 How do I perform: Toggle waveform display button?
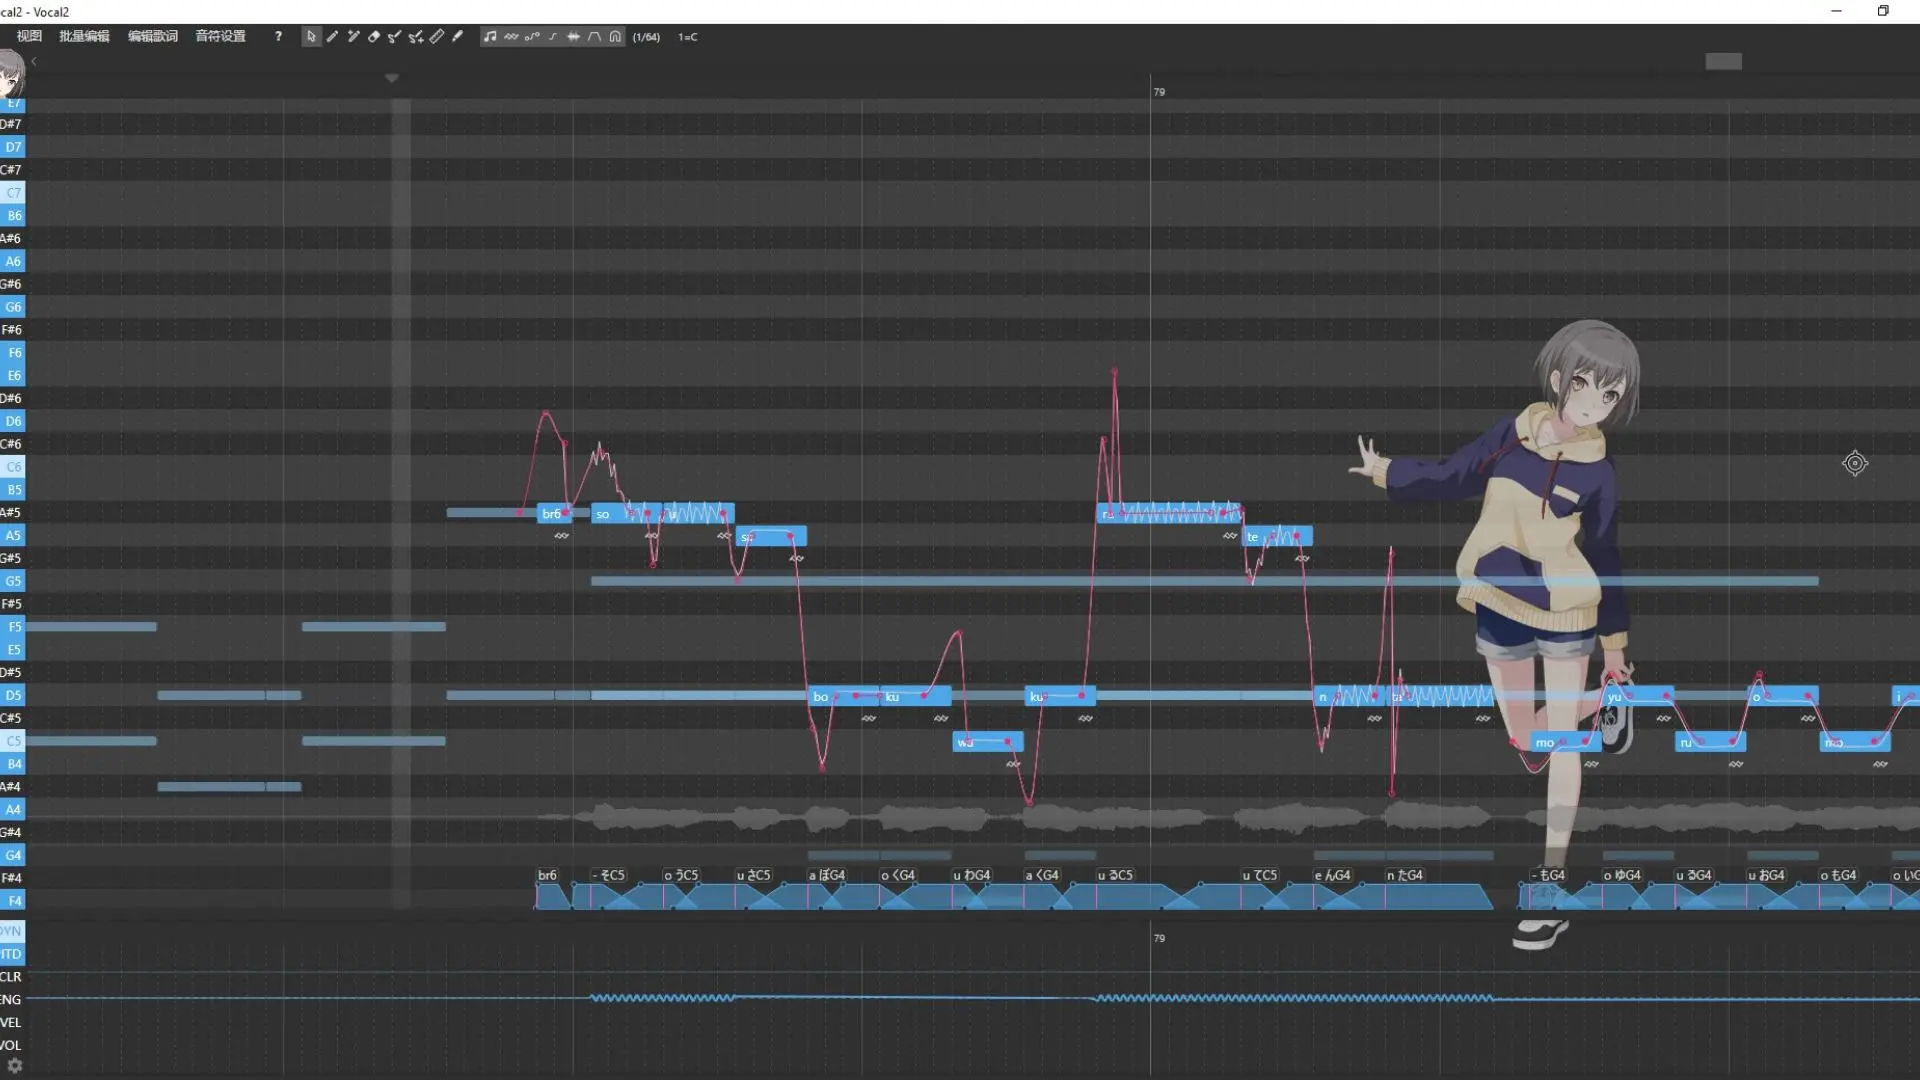click(x=574, y=37)
